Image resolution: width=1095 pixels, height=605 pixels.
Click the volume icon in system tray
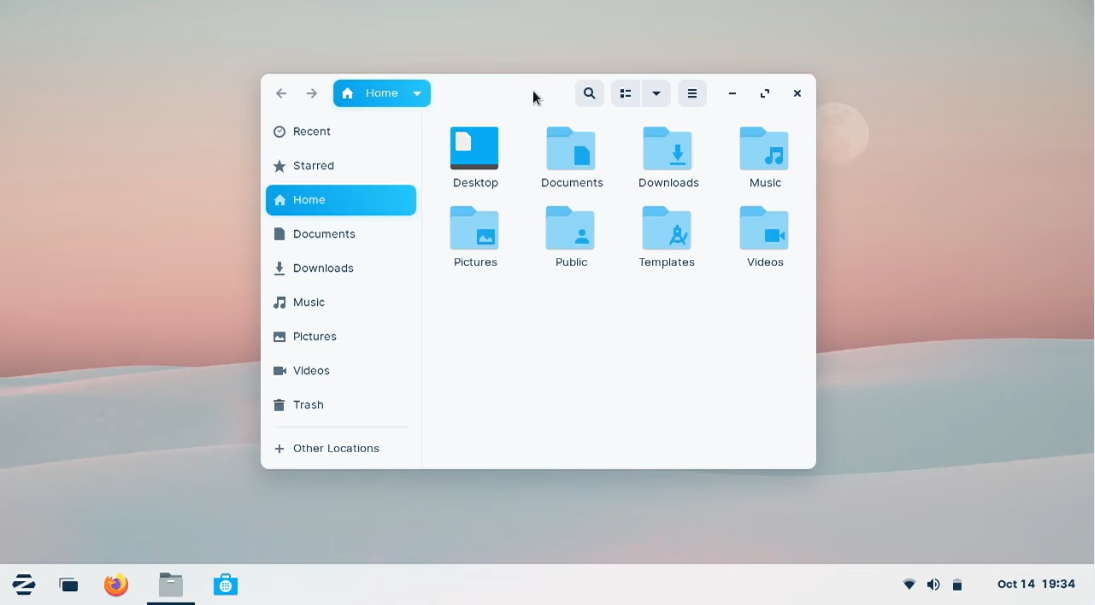(x=933, y=585)
